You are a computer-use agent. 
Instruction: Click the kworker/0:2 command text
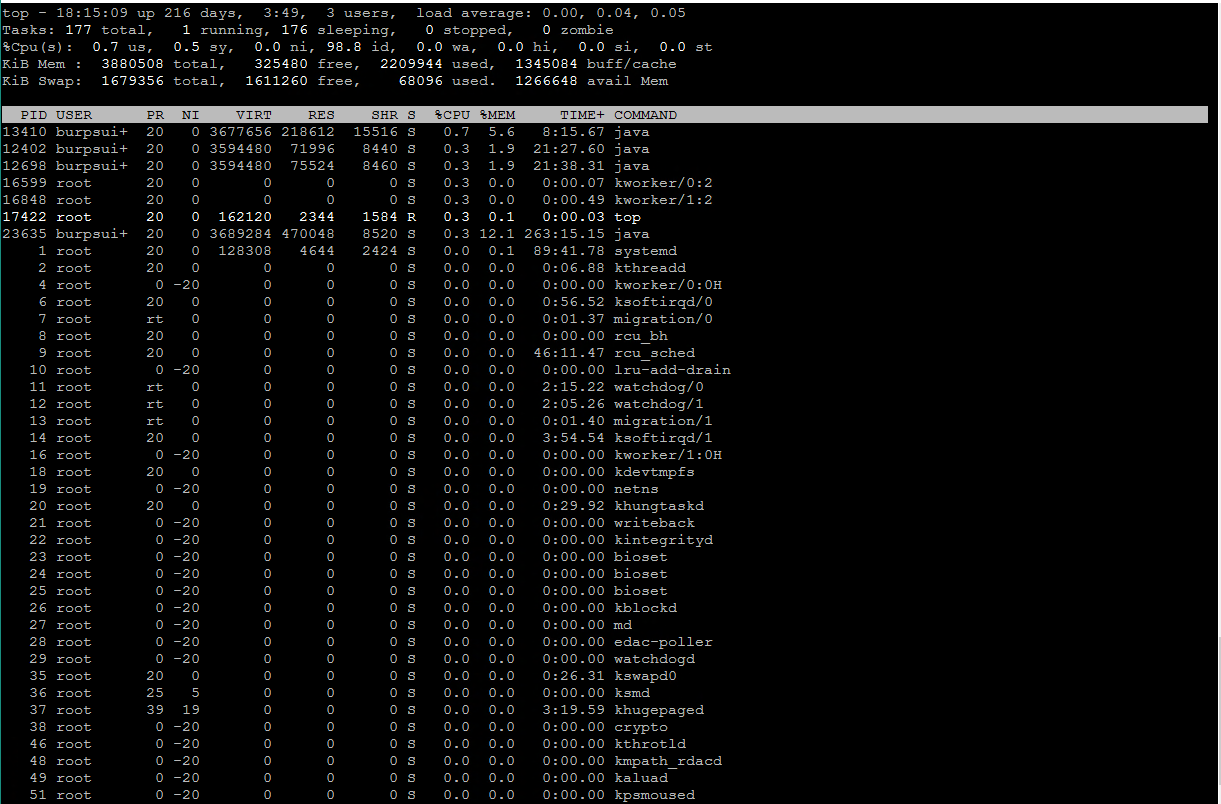(663, 183)
